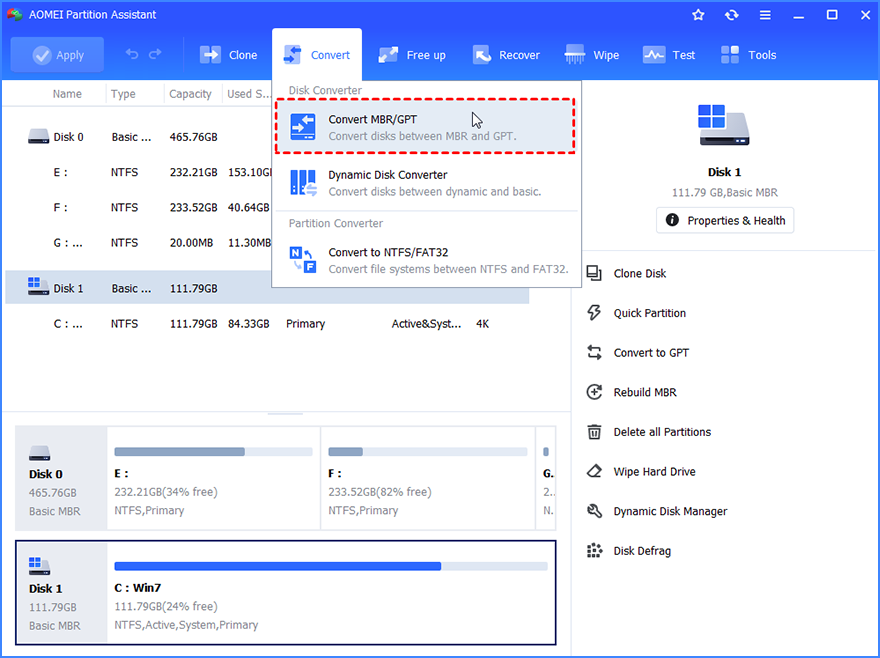
Task: Click the refresh icon in title bar
Action: pos(731,15)
